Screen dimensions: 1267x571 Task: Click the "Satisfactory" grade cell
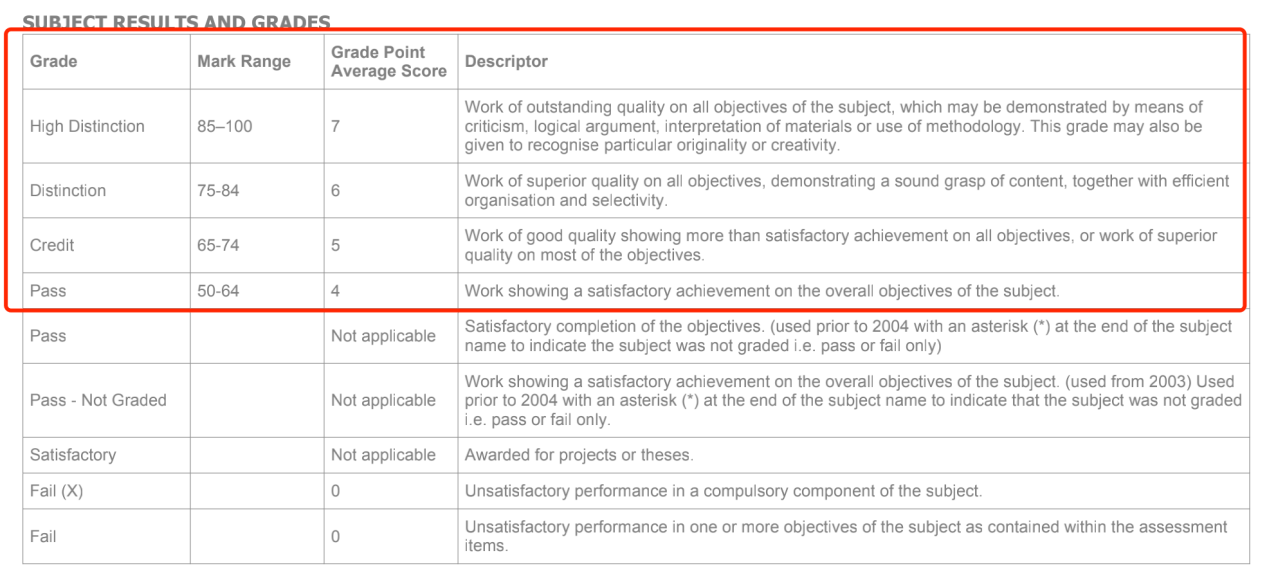(73, 455)
